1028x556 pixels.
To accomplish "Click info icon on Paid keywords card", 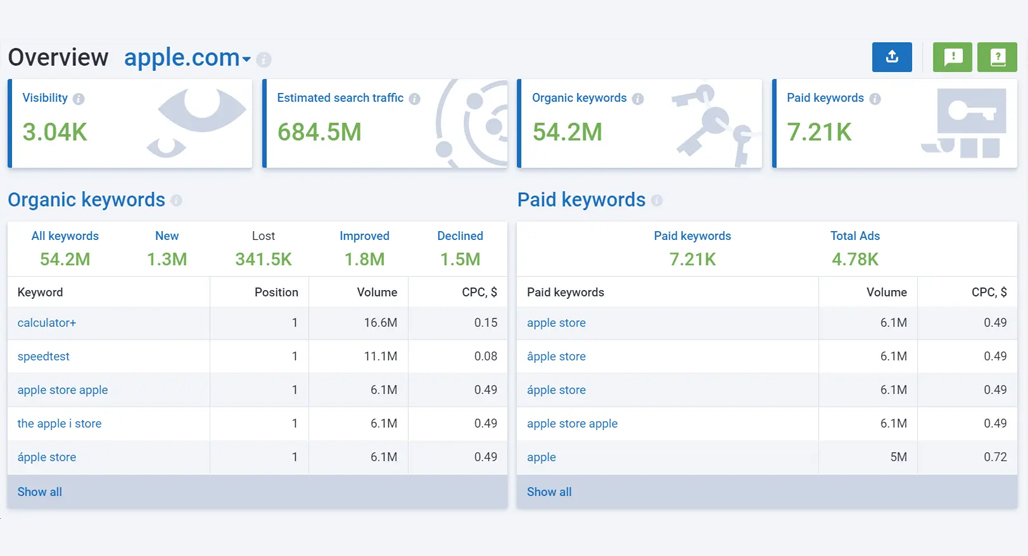I will tap(875, 99).
